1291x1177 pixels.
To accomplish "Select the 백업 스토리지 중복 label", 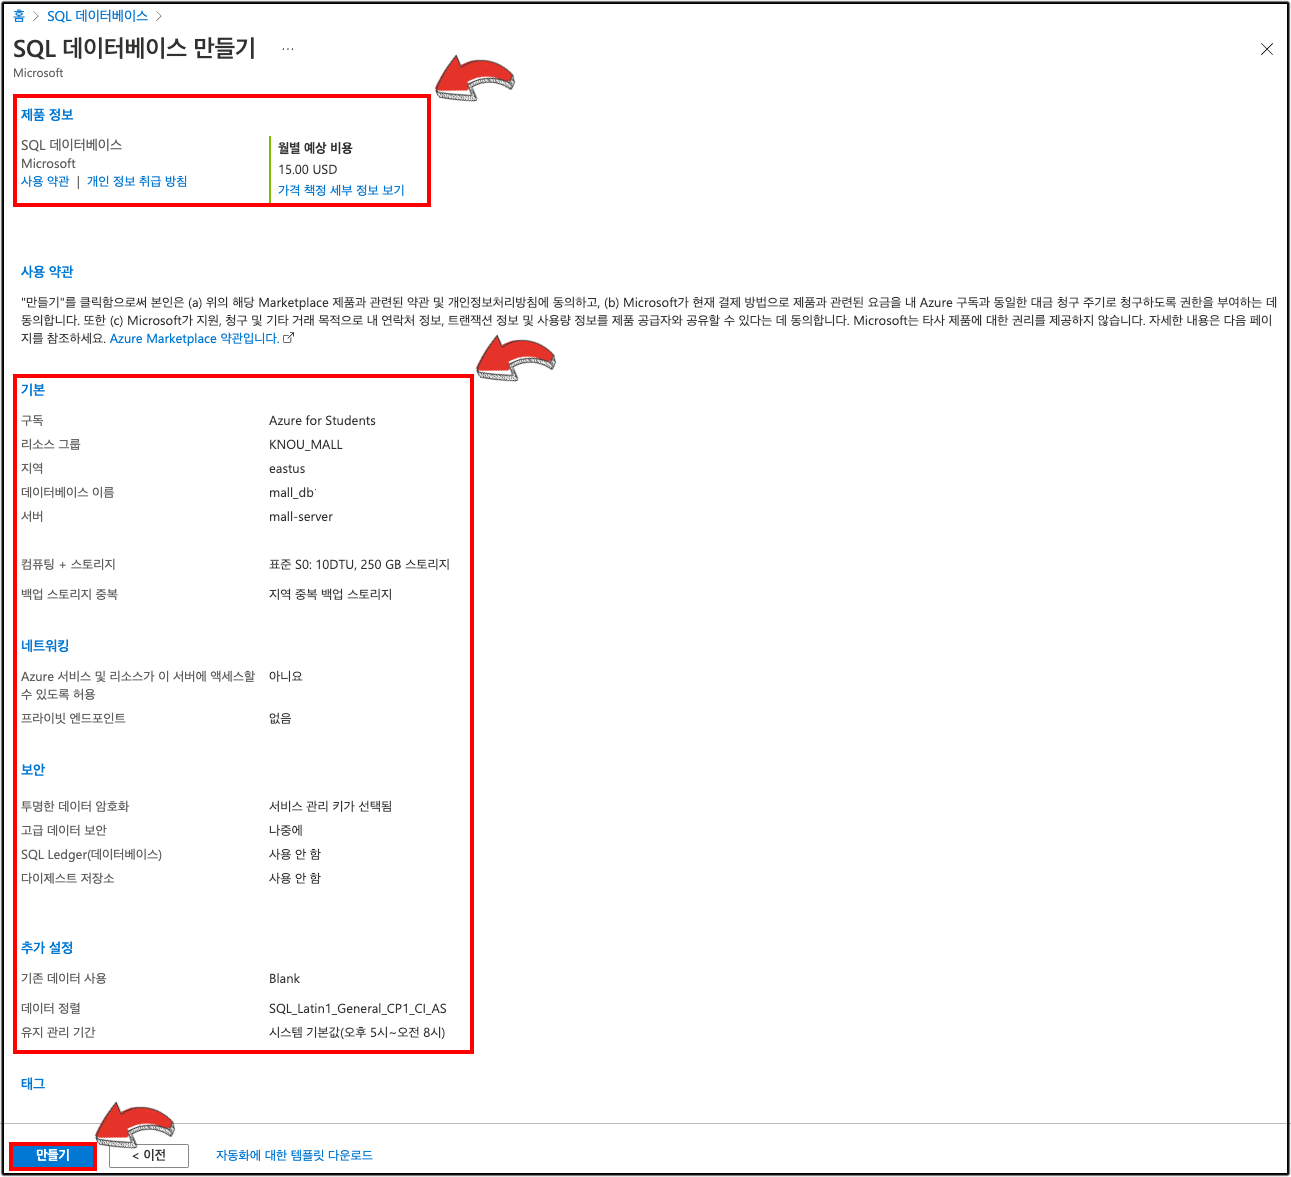I will [69, 594].
